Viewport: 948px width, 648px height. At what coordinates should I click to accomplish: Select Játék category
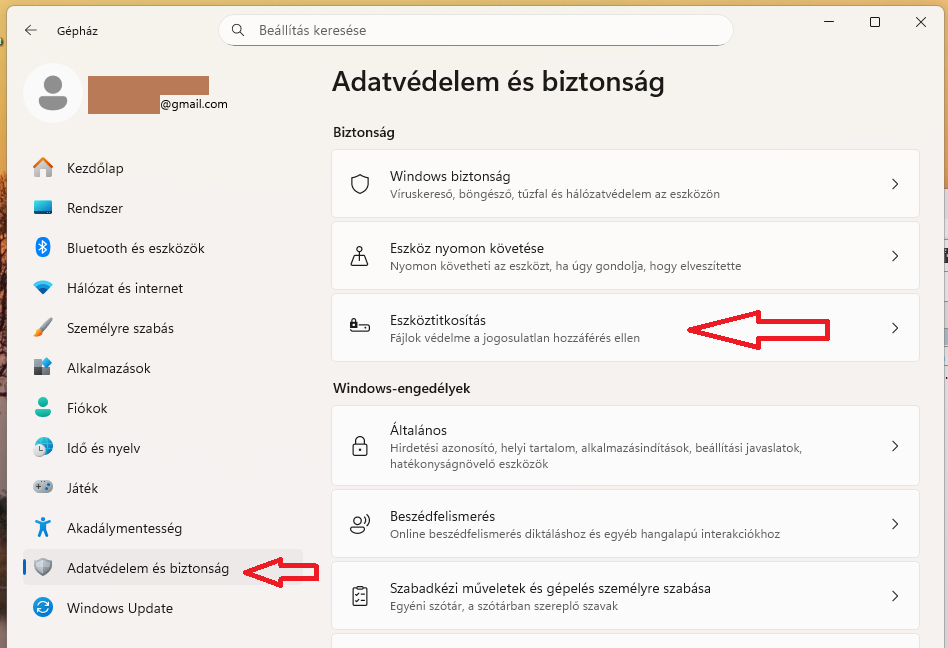[x=163, y=488]
